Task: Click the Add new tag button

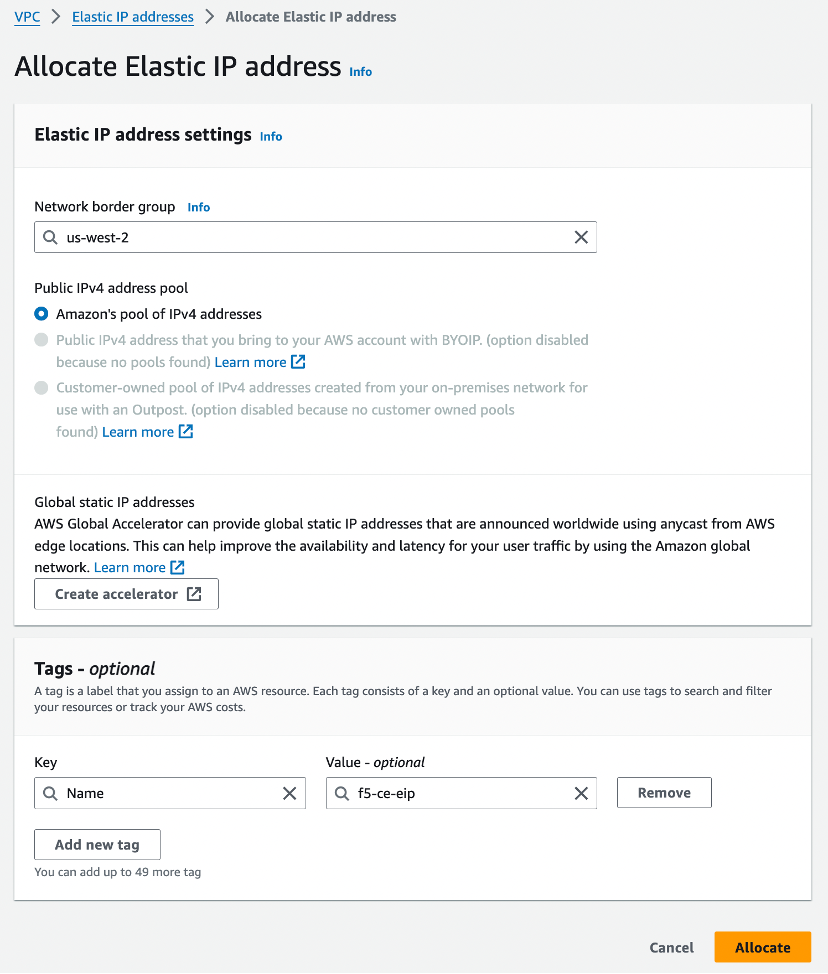Action: [x=97, y=844]
